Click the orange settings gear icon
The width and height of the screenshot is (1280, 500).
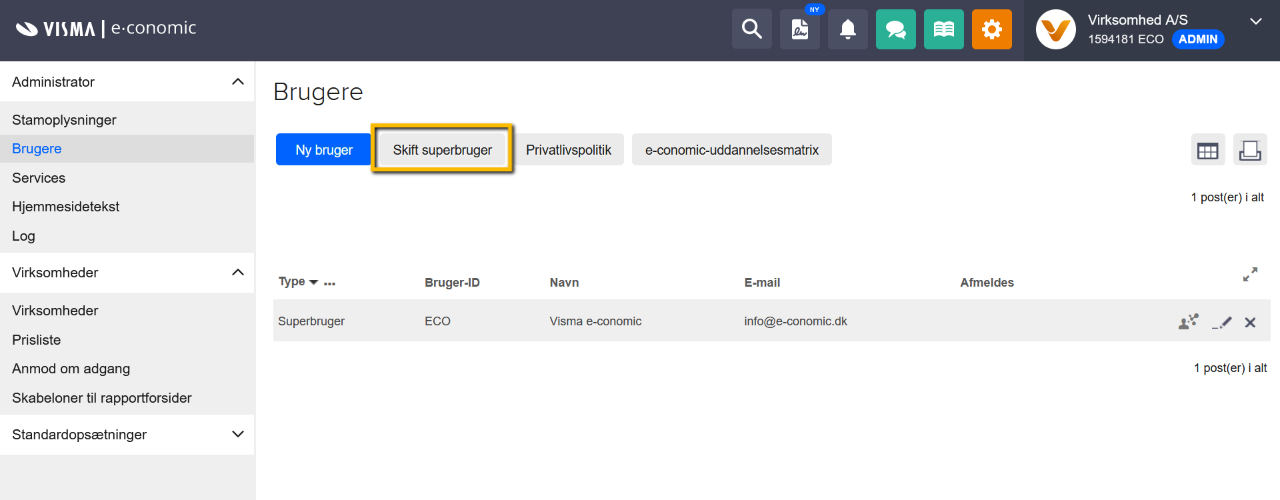tap(992, 29)
